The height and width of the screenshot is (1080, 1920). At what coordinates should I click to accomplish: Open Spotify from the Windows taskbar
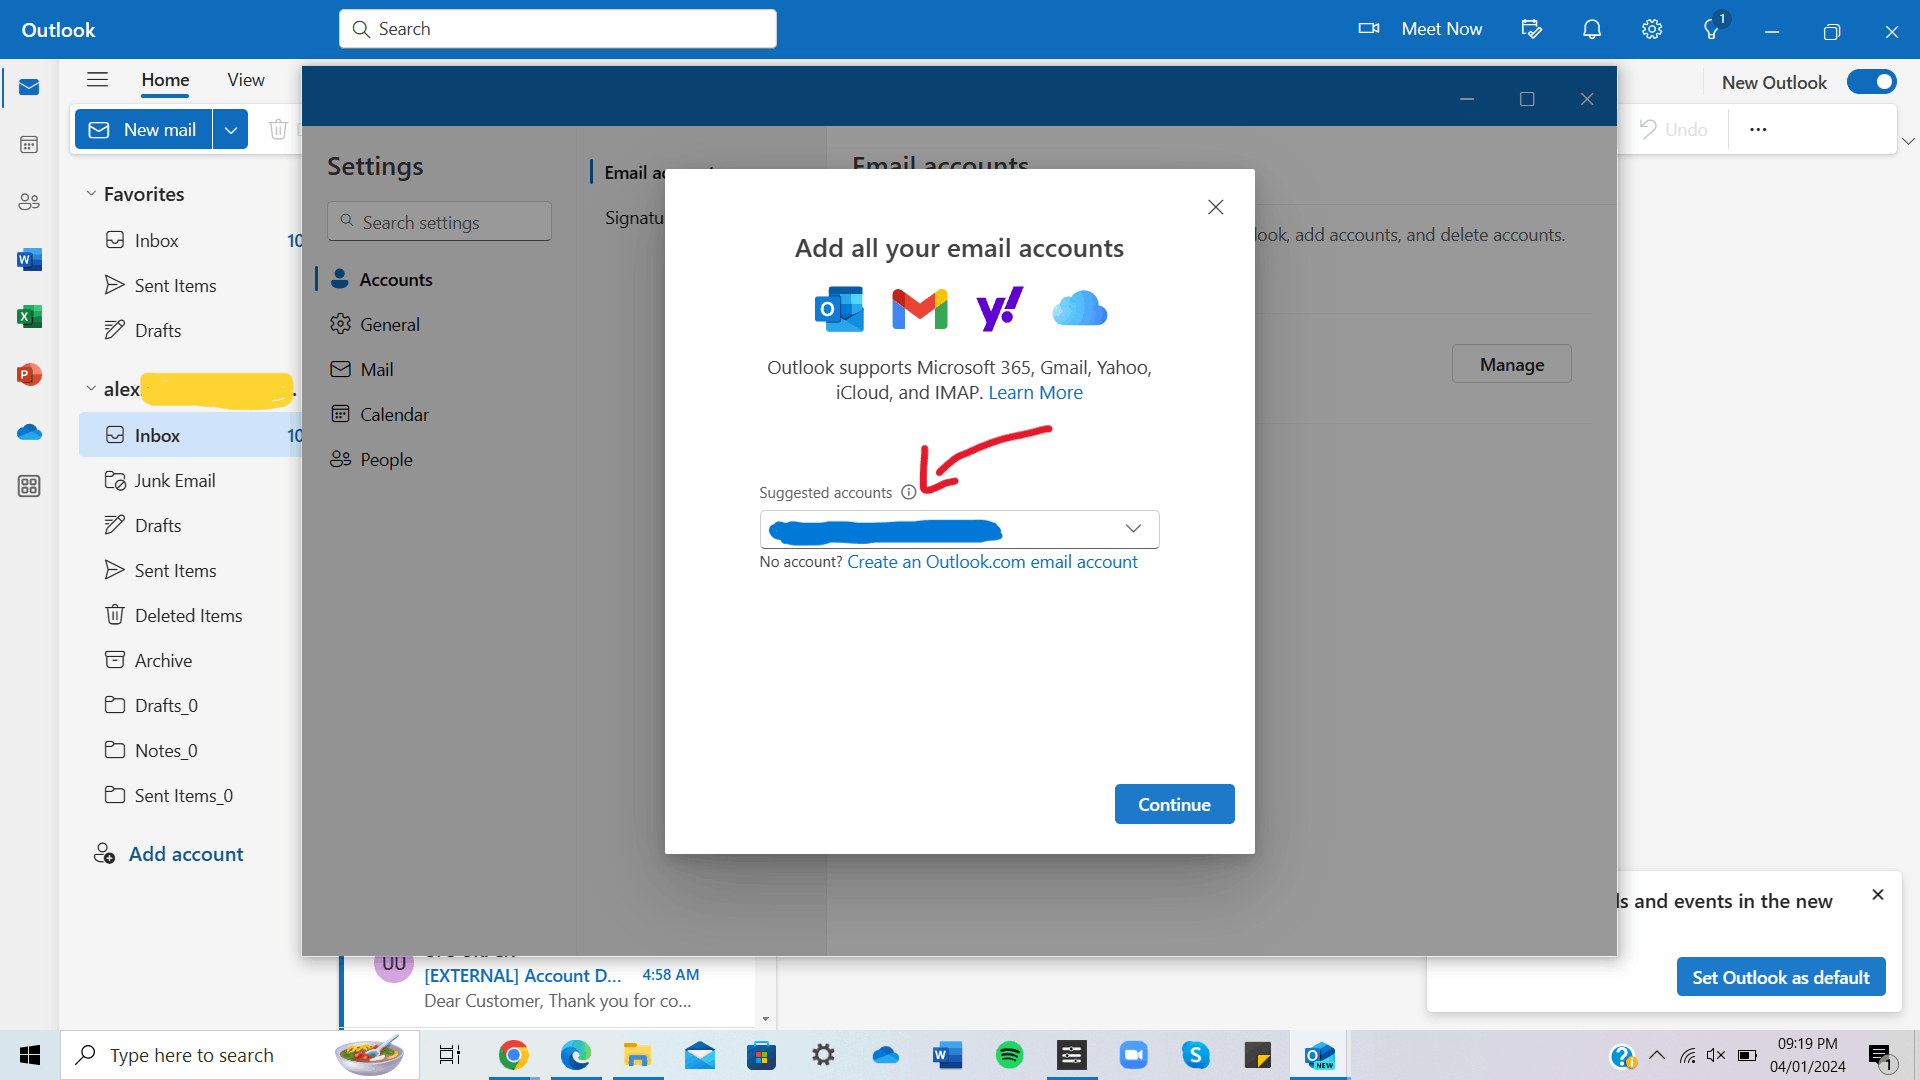(1009, 1055)
